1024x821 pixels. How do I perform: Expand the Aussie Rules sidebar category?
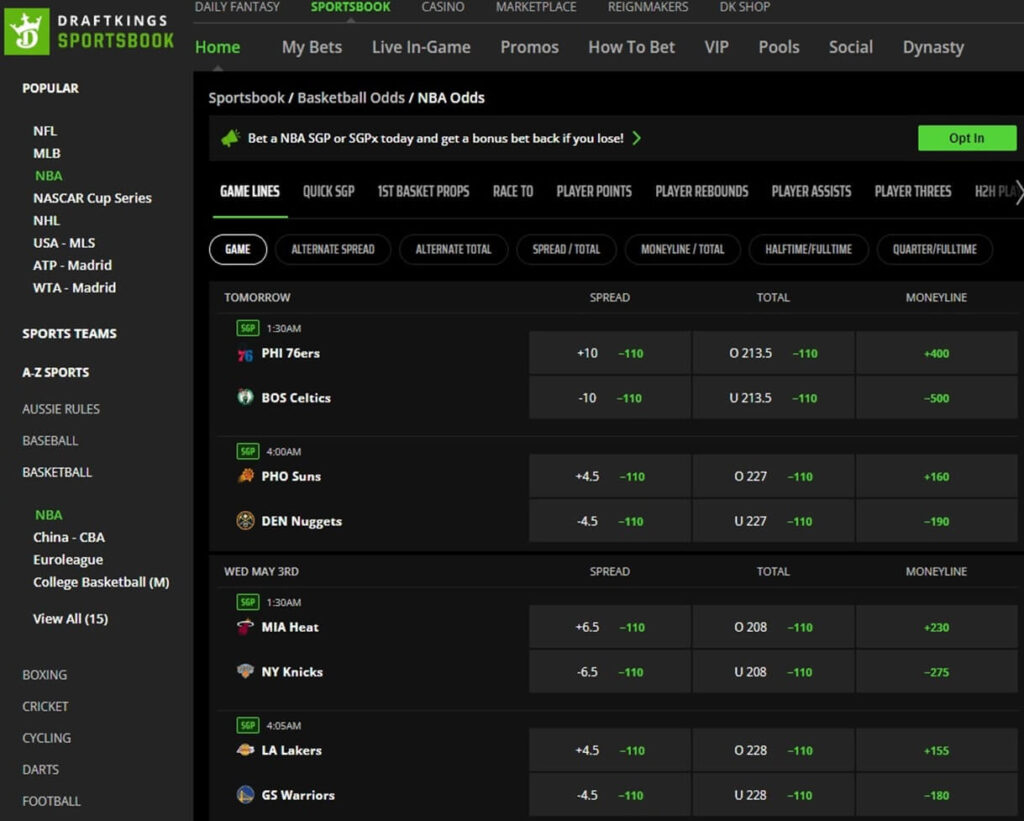pyautogui.click(x=61, y=409)
